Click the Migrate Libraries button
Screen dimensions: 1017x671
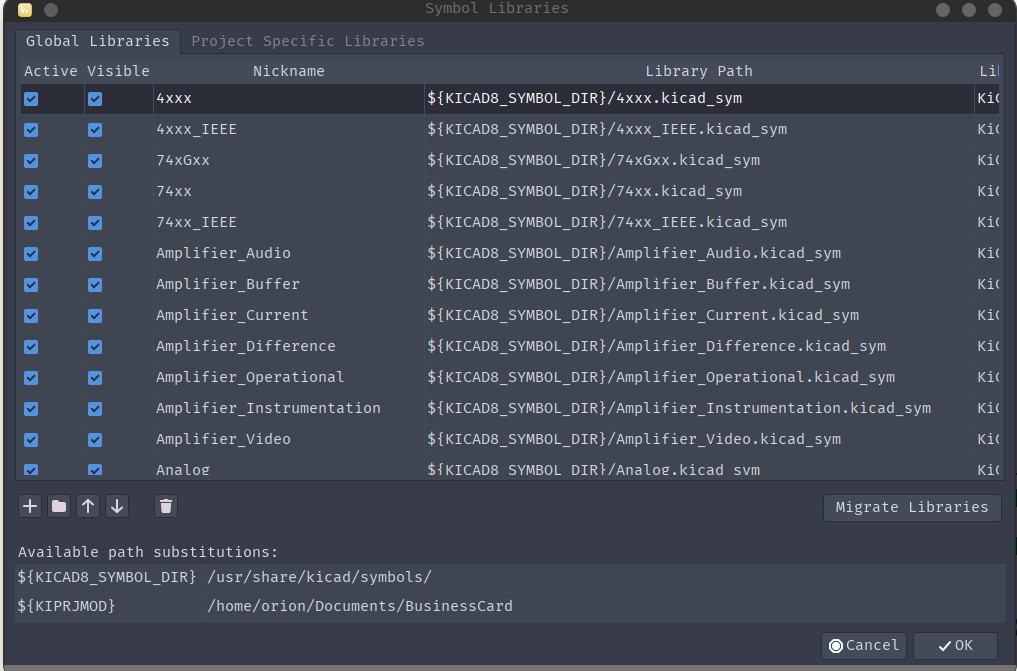(x=911, y=507)
